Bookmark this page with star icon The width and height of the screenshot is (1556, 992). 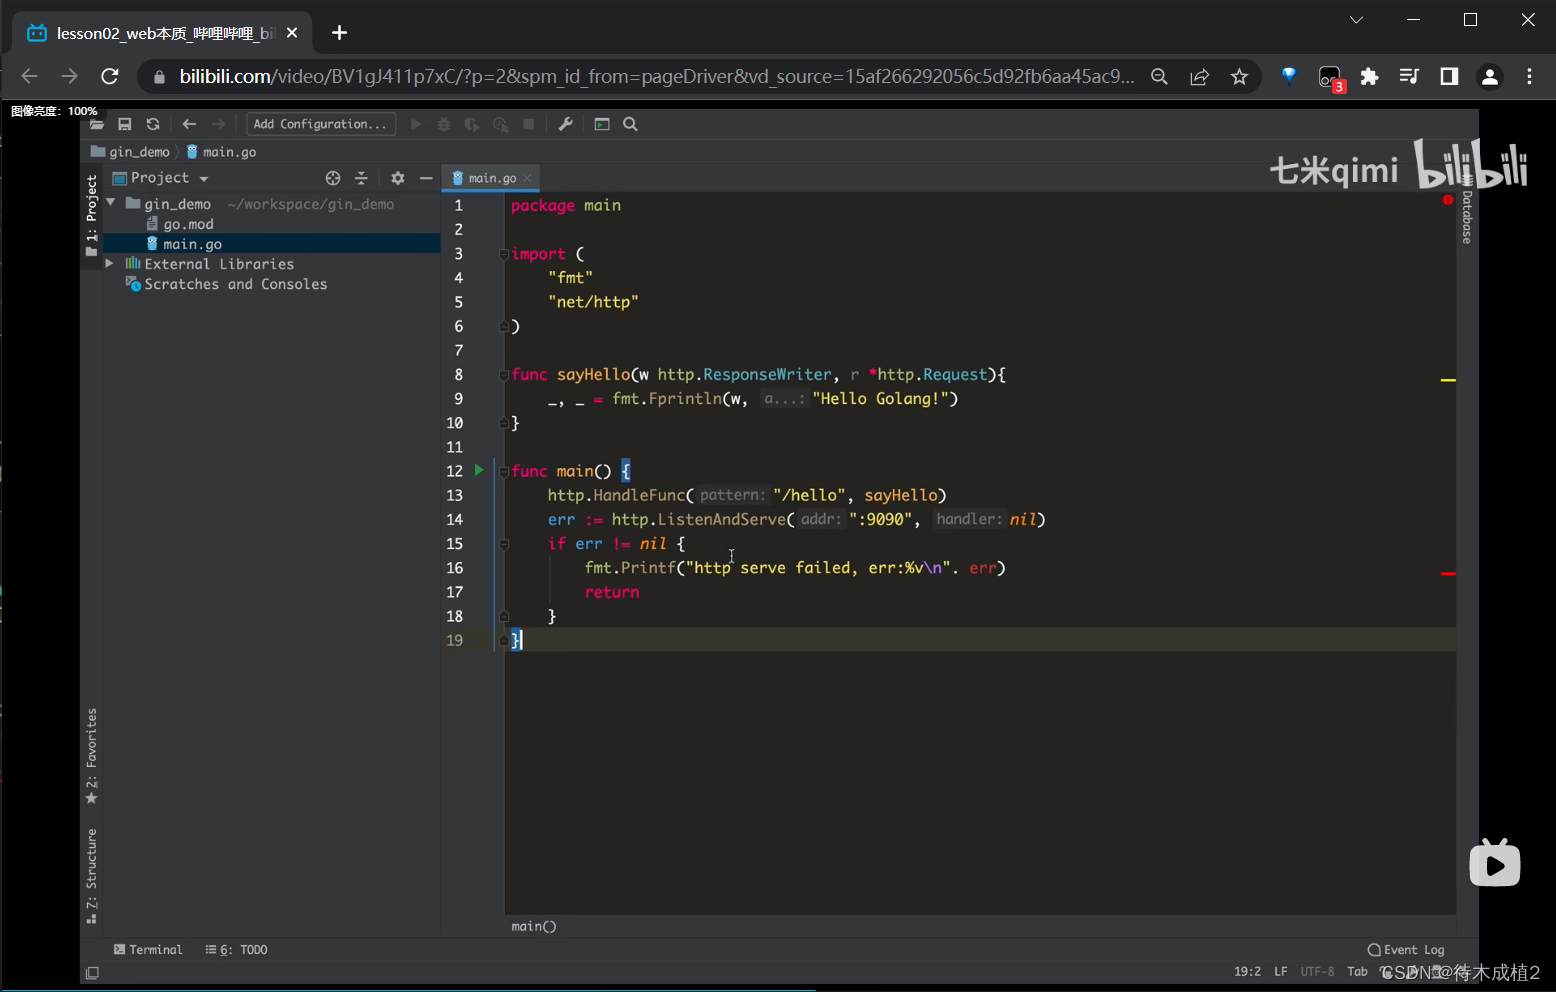click(x=1239, y=76)
